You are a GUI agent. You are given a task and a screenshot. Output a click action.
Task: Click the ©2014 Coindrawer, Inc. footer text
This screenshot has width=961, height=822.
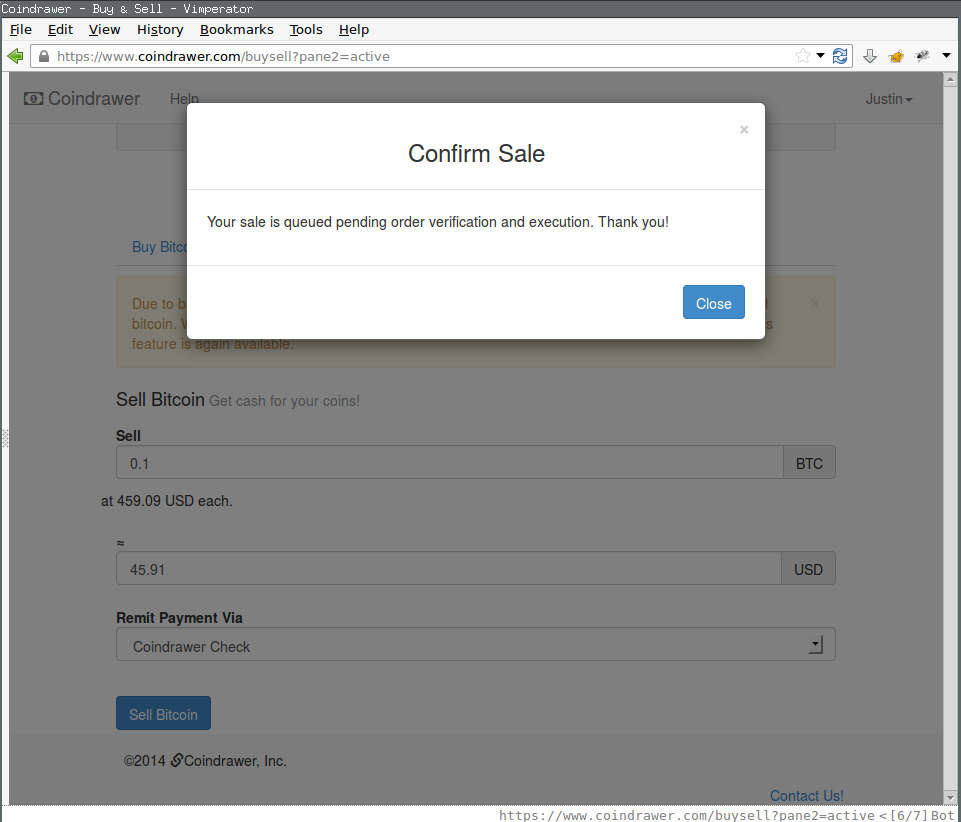coord(205,761)
